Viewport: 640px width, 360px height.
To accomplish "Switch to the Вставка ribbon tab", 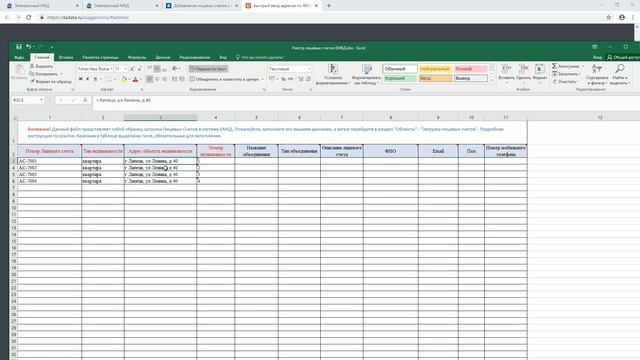I will [x=66, y=58].
